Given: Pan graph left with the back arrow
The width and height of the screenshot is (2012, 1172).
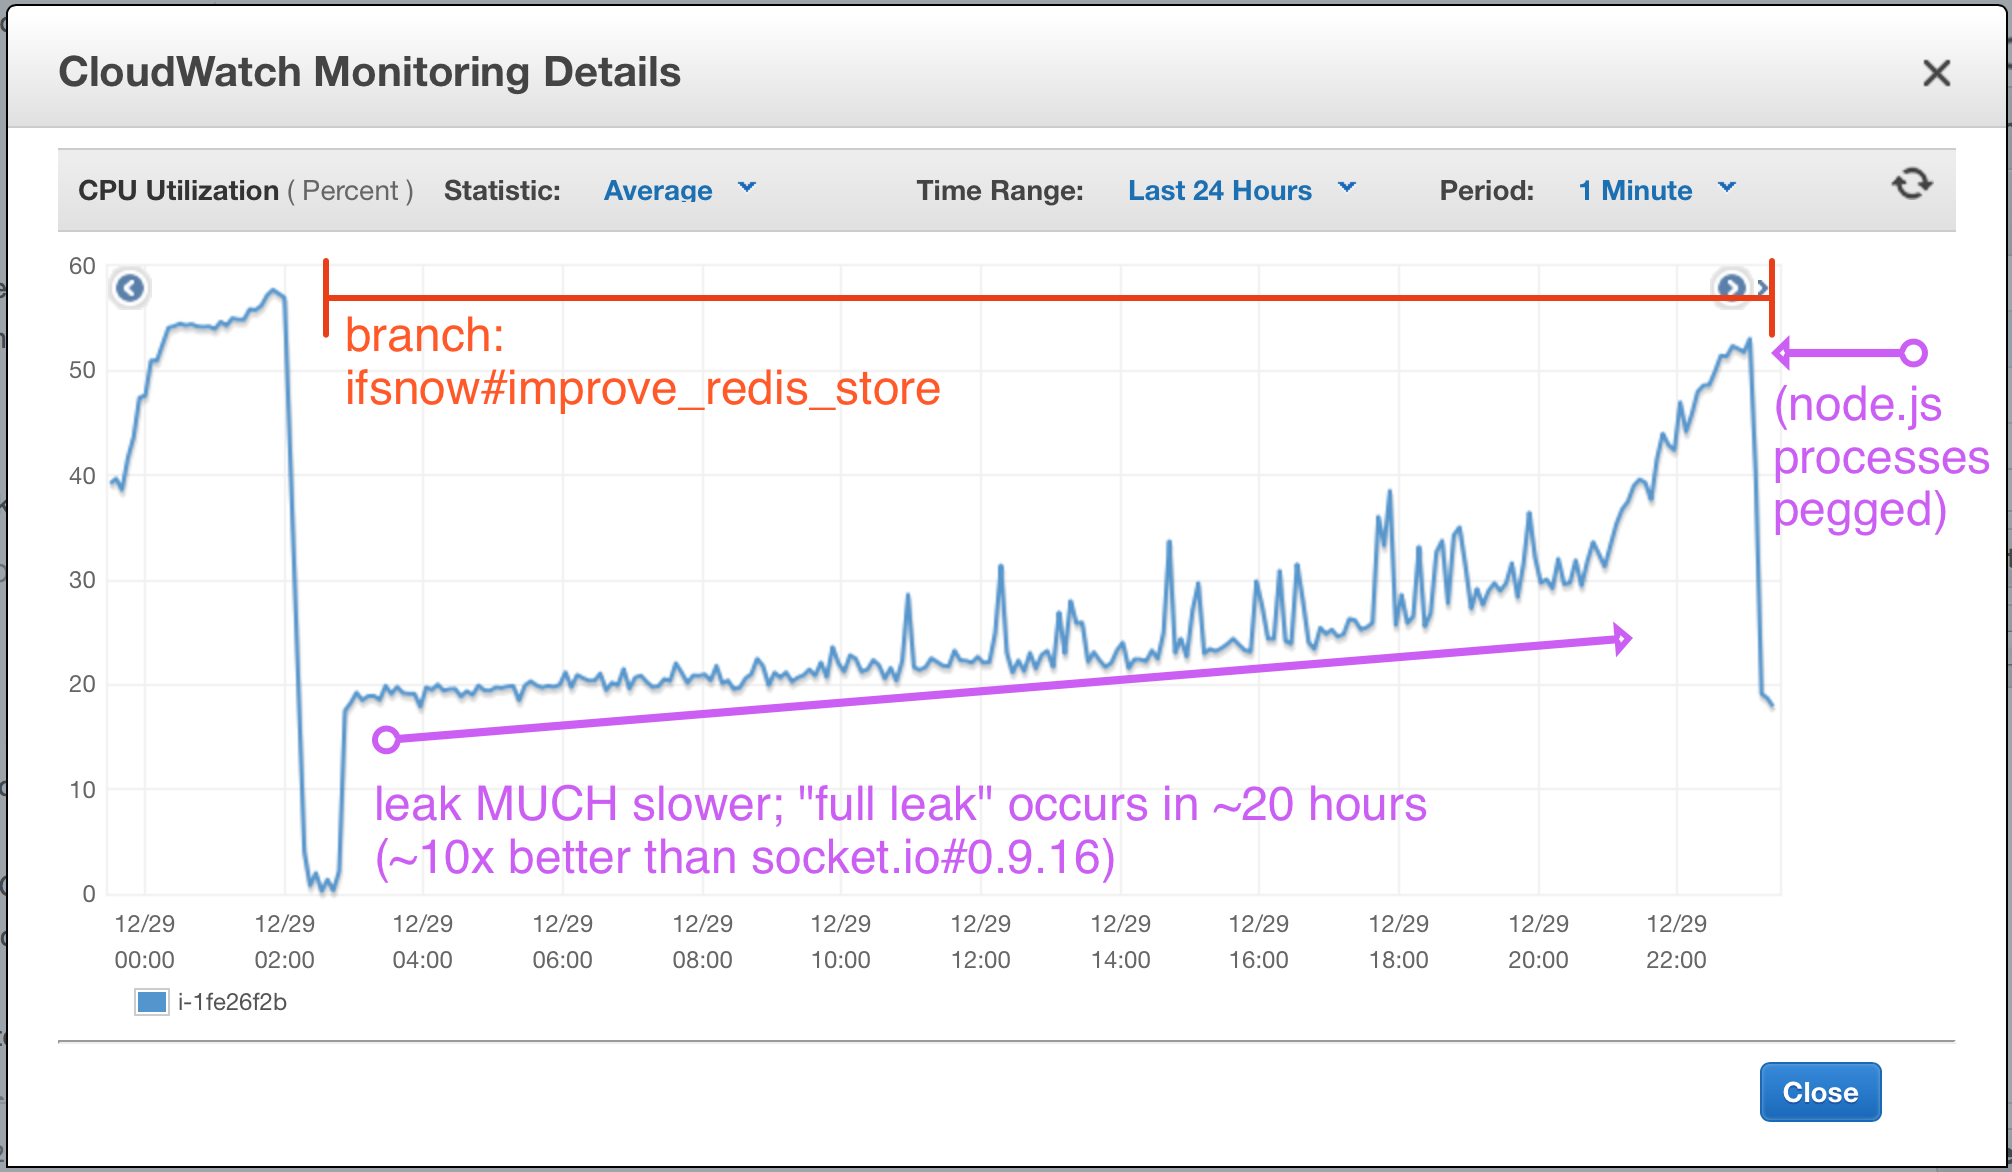Looking at the screenshot, I should pyautogui.click(x=130, y=288).
